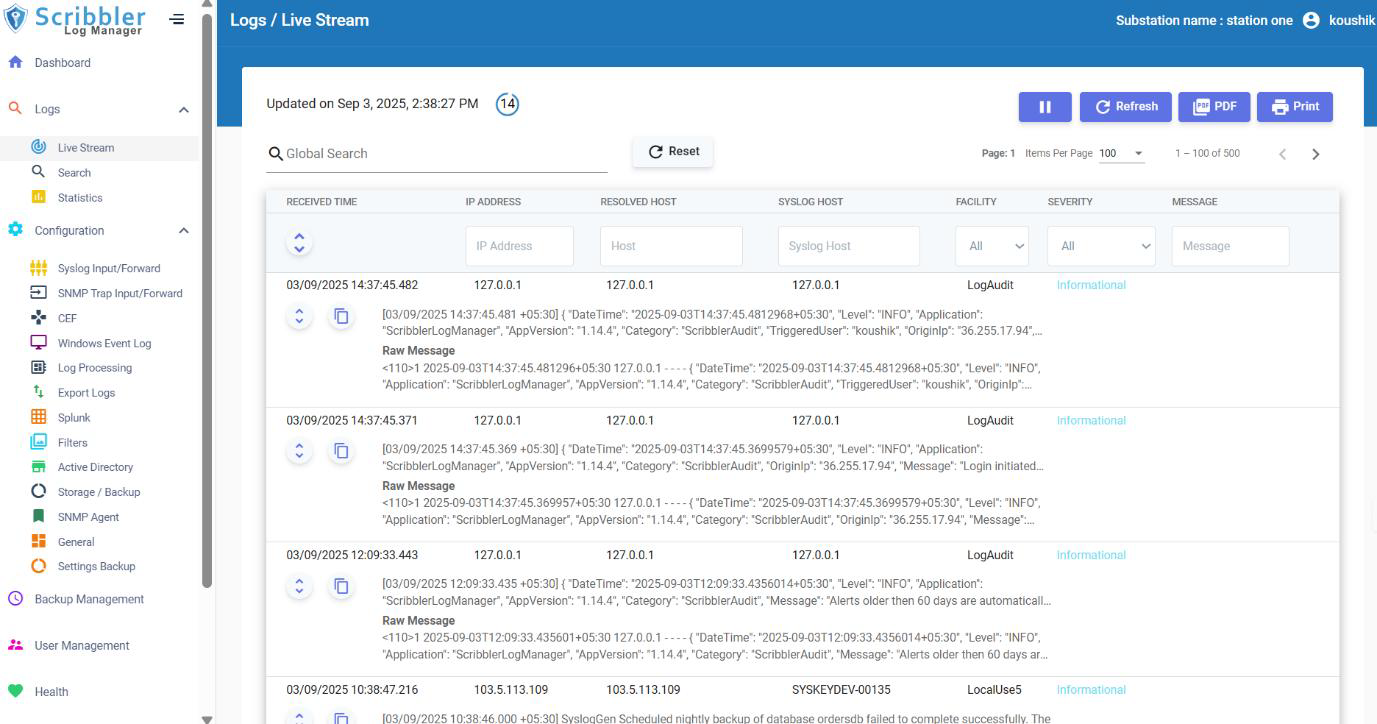The image size is (1377, 724).
Task: Copy the first log entry message
Action: click(x=341, y=314)
